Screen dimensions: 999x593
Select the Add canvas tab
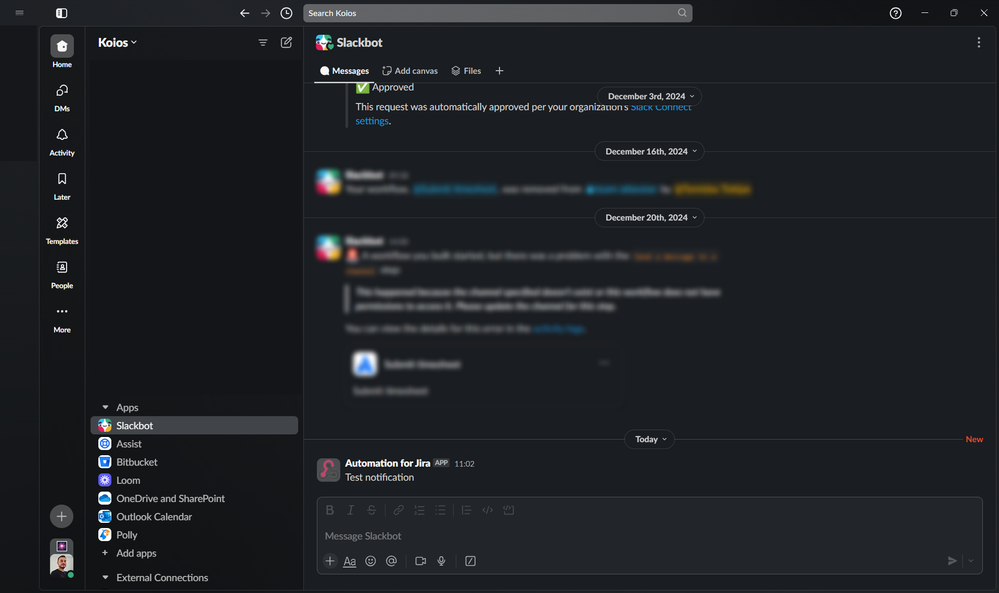tap(410, 71)
